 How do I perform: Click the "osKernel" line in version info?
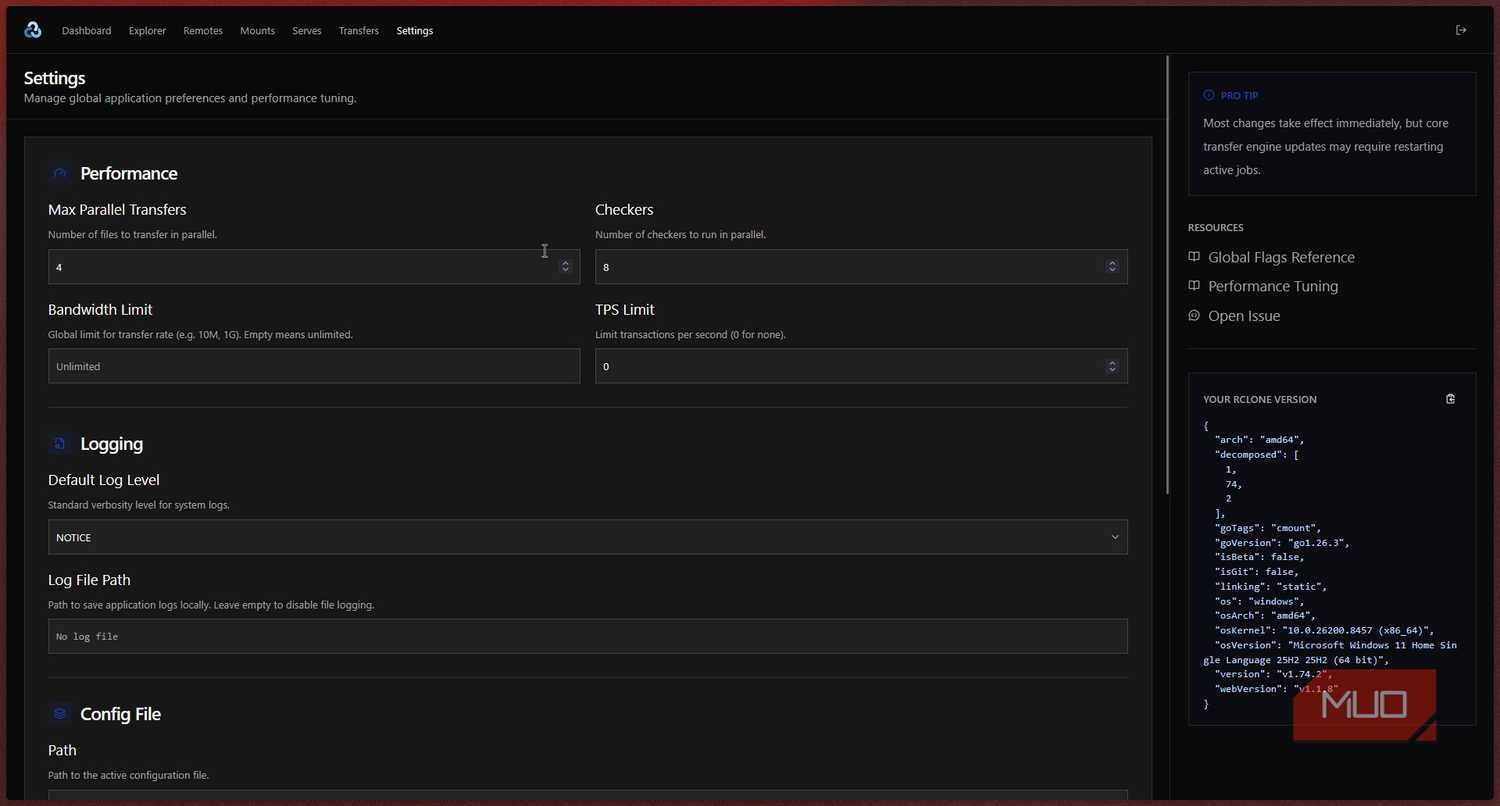point(1324,631)
